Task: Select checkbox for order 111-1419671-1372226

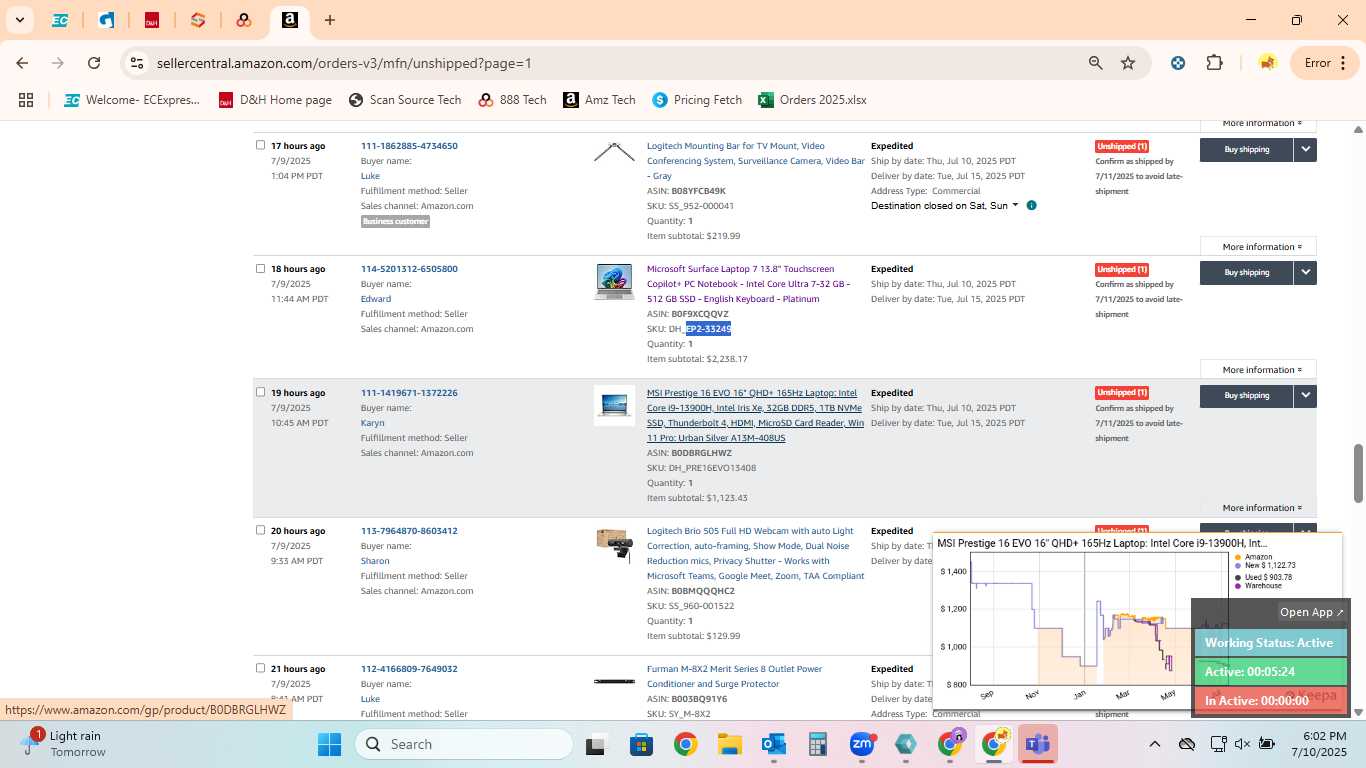Action: 261,392
